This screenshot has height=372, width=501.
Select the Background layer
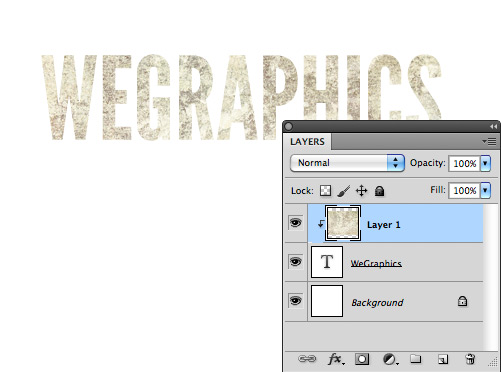pos(384,302)
